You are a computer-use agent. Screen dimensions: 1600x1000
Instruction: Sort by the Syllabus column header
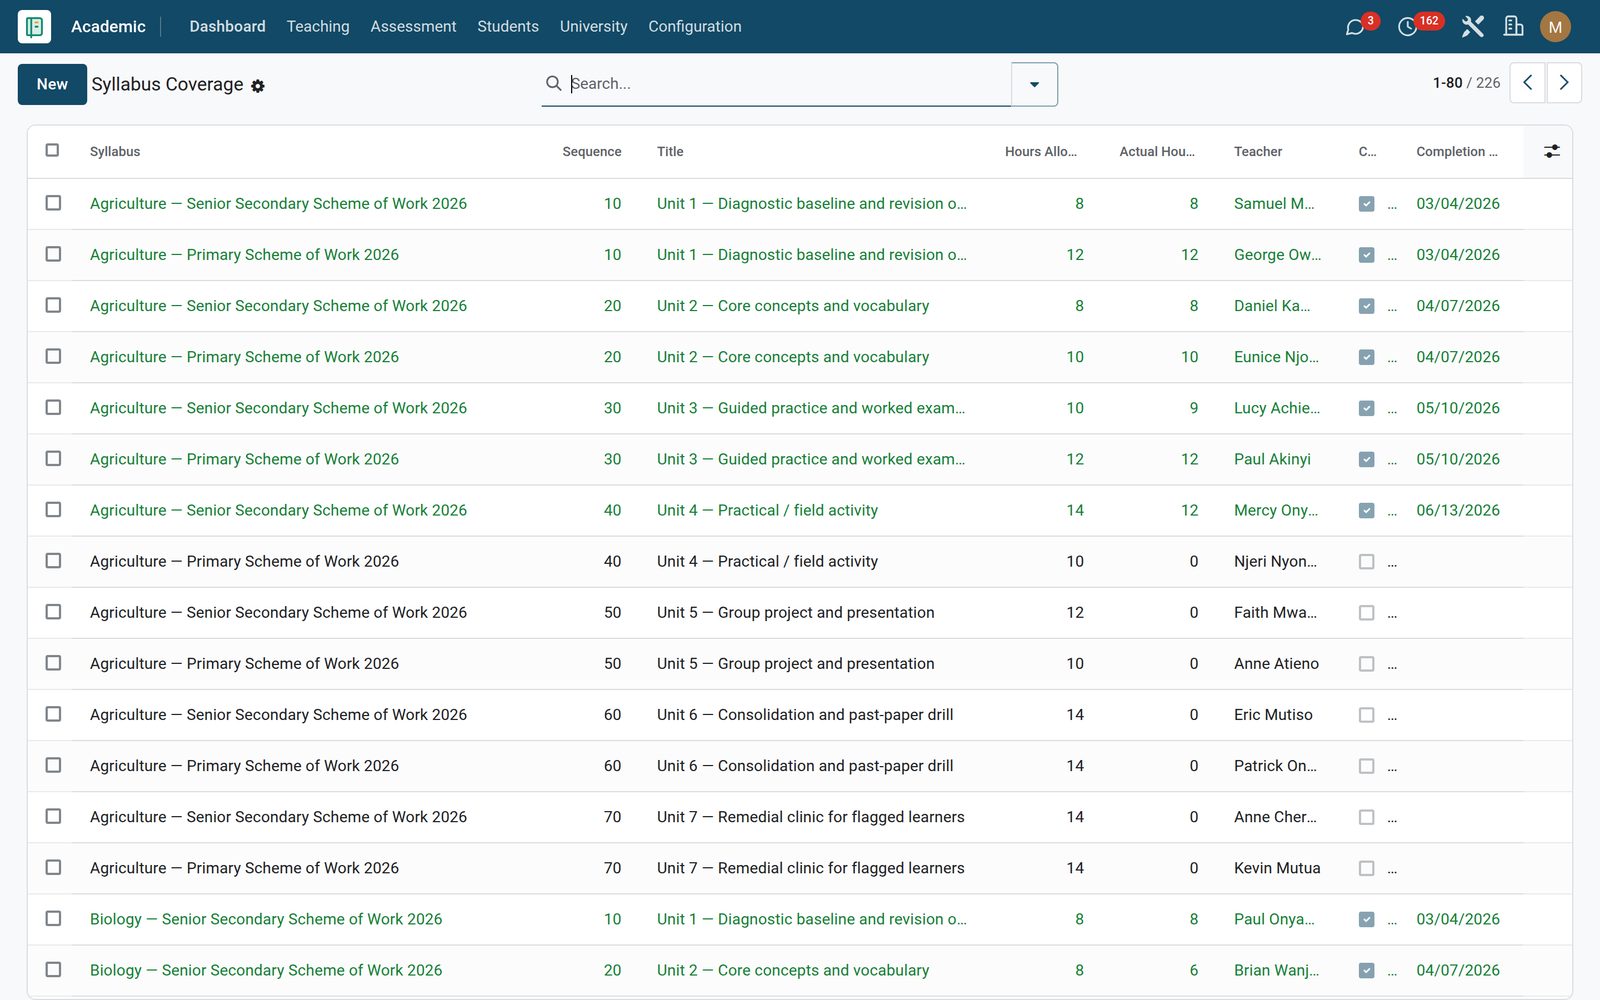pyautogui.click(x=115, y=152)
